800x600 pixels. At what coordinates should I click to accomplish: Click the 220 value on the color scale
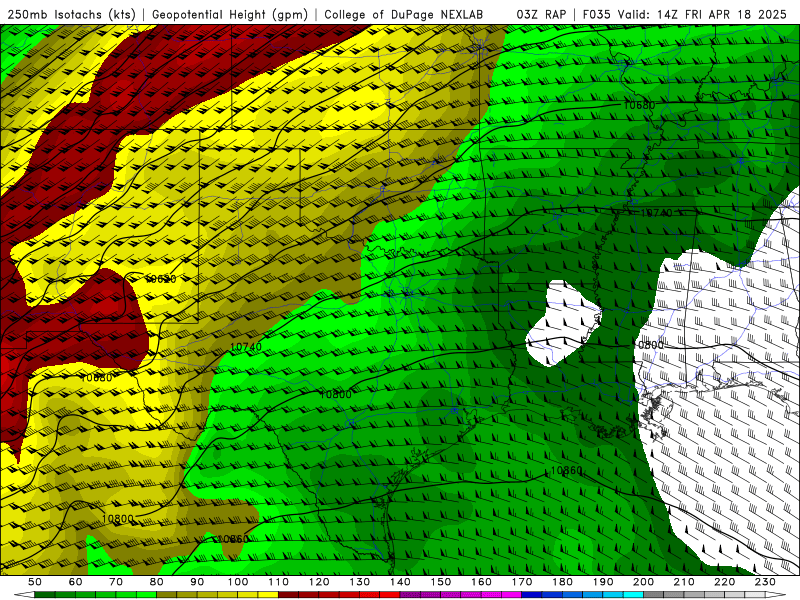[x=725, y=582]
